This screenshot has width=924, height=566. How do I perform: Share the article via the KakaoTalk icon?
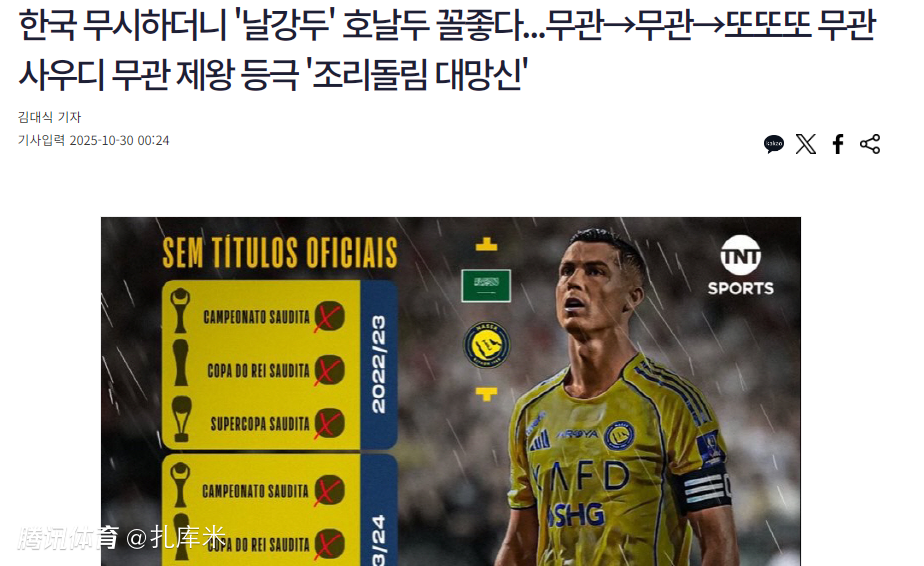tap(774, 144)
